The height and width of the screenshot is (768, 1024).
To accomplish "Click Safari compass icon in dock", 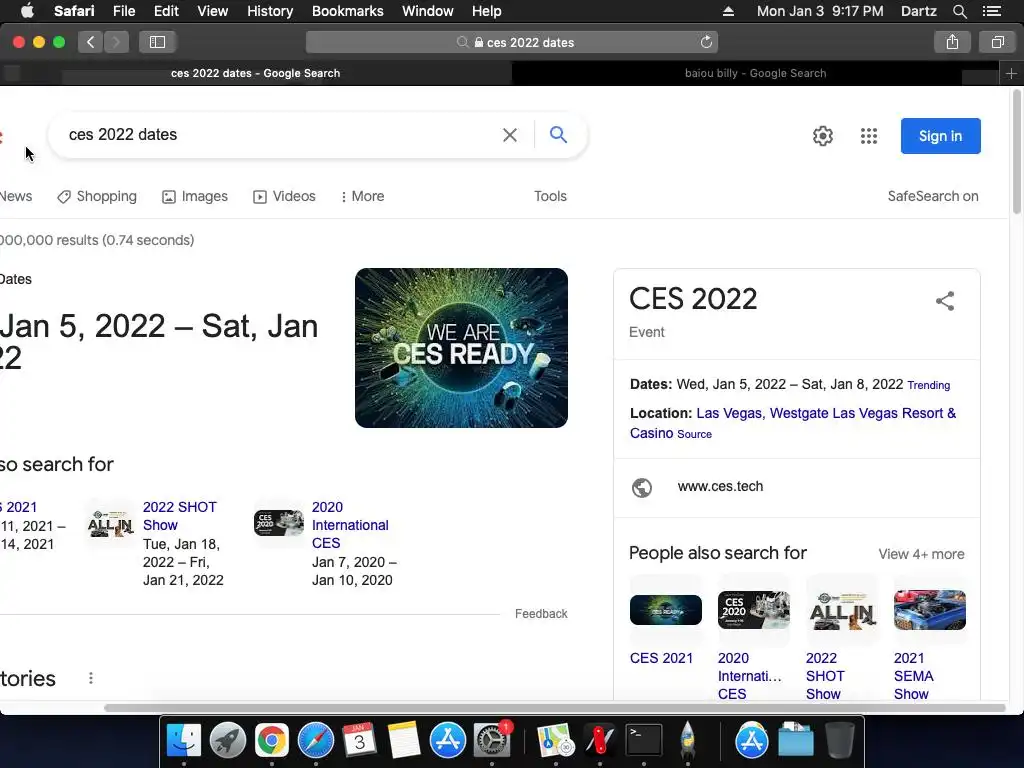I will 315,740.
